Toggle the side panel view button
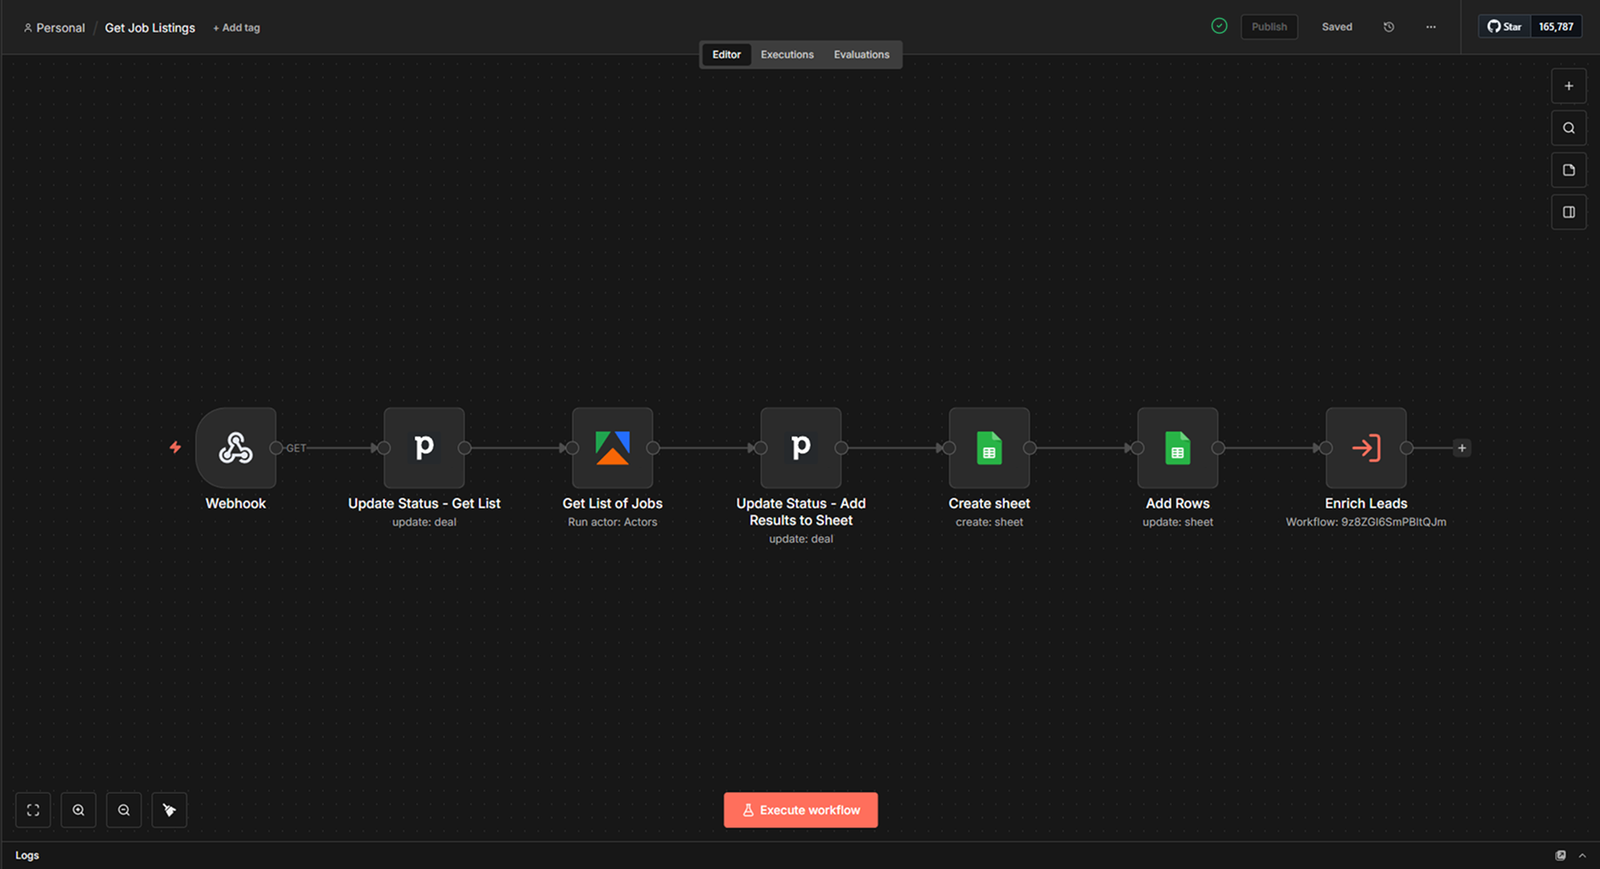 tap(1568, 212)
